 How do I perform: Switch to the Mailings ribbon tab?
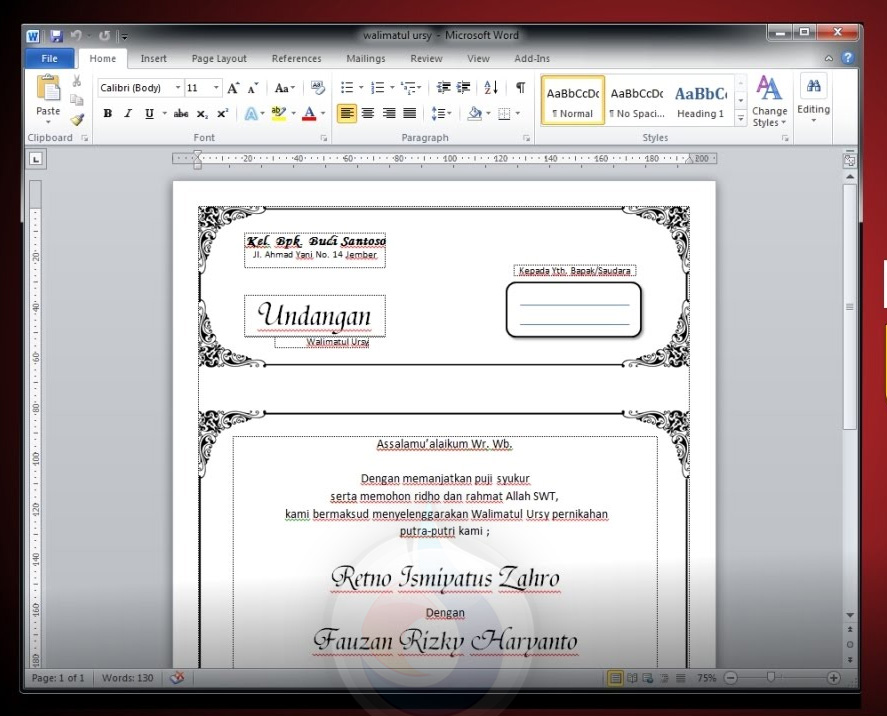click(x=365, y=58)
